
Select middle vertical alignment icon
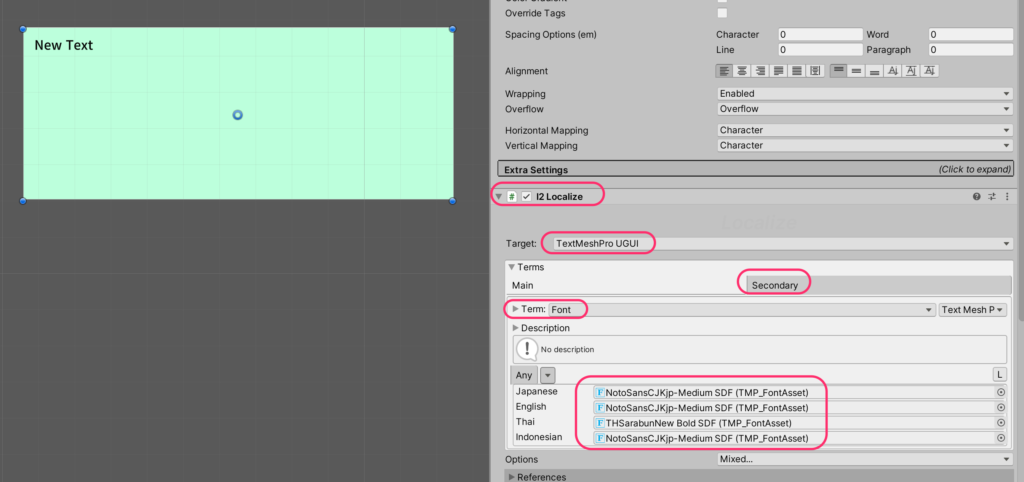click(x=857, y=71)
